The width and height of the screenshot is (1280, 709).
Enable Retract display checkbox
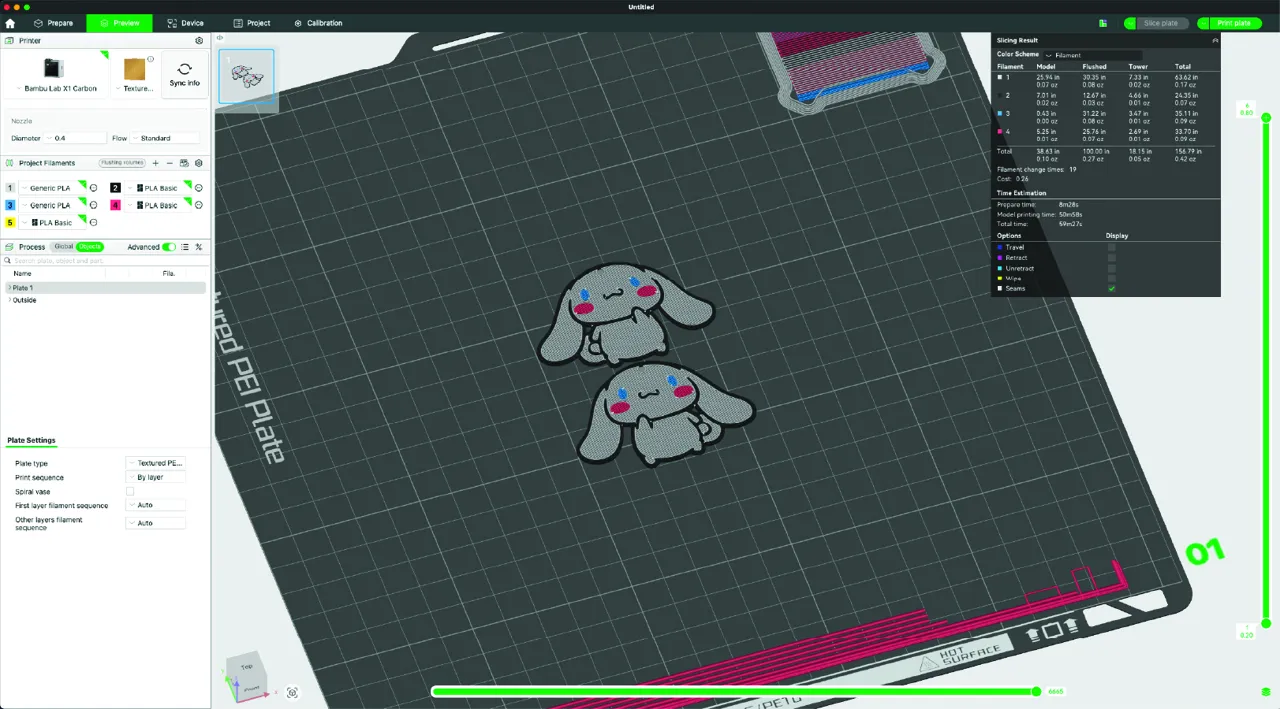click(1112, 258)
